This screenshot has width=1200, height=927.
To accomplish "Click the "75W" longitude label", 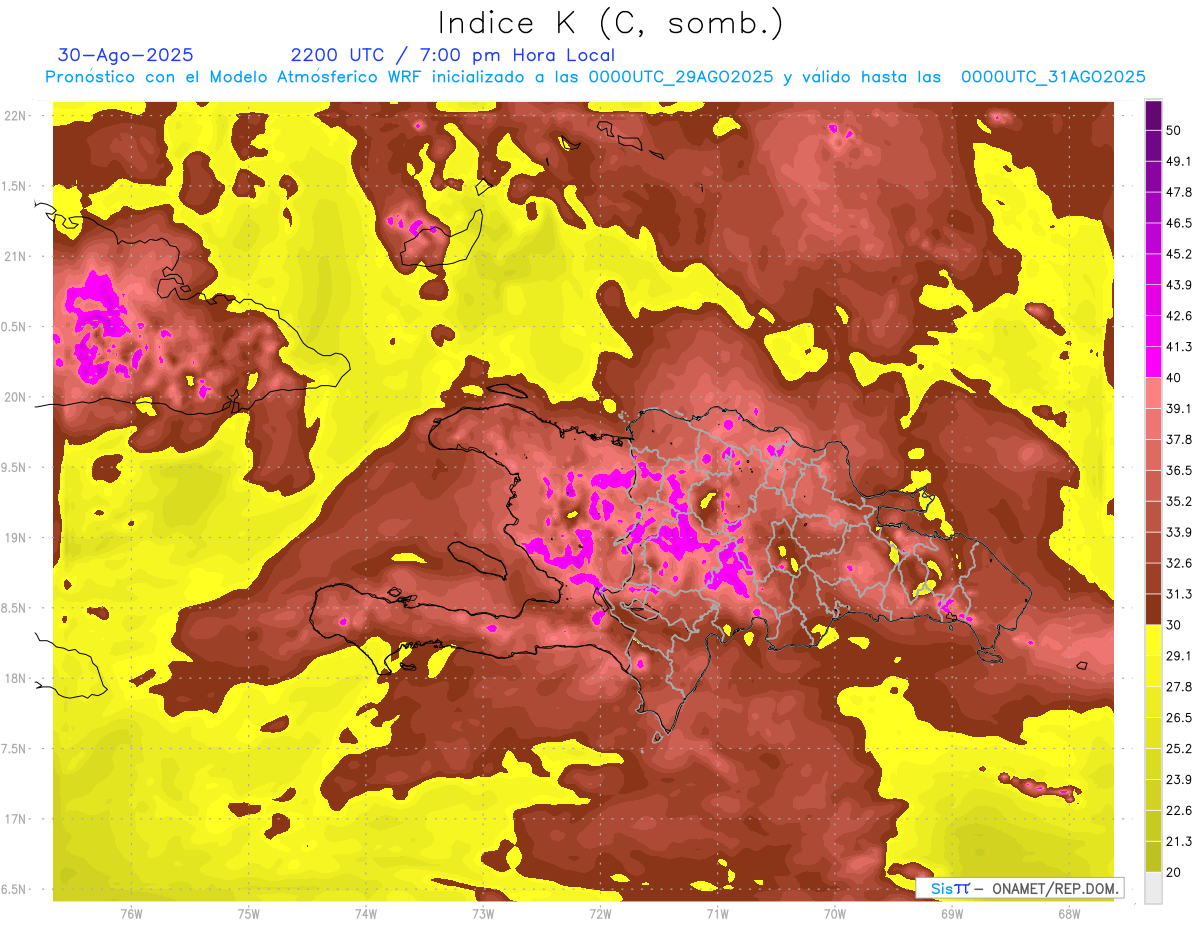I will click(248, 914).
